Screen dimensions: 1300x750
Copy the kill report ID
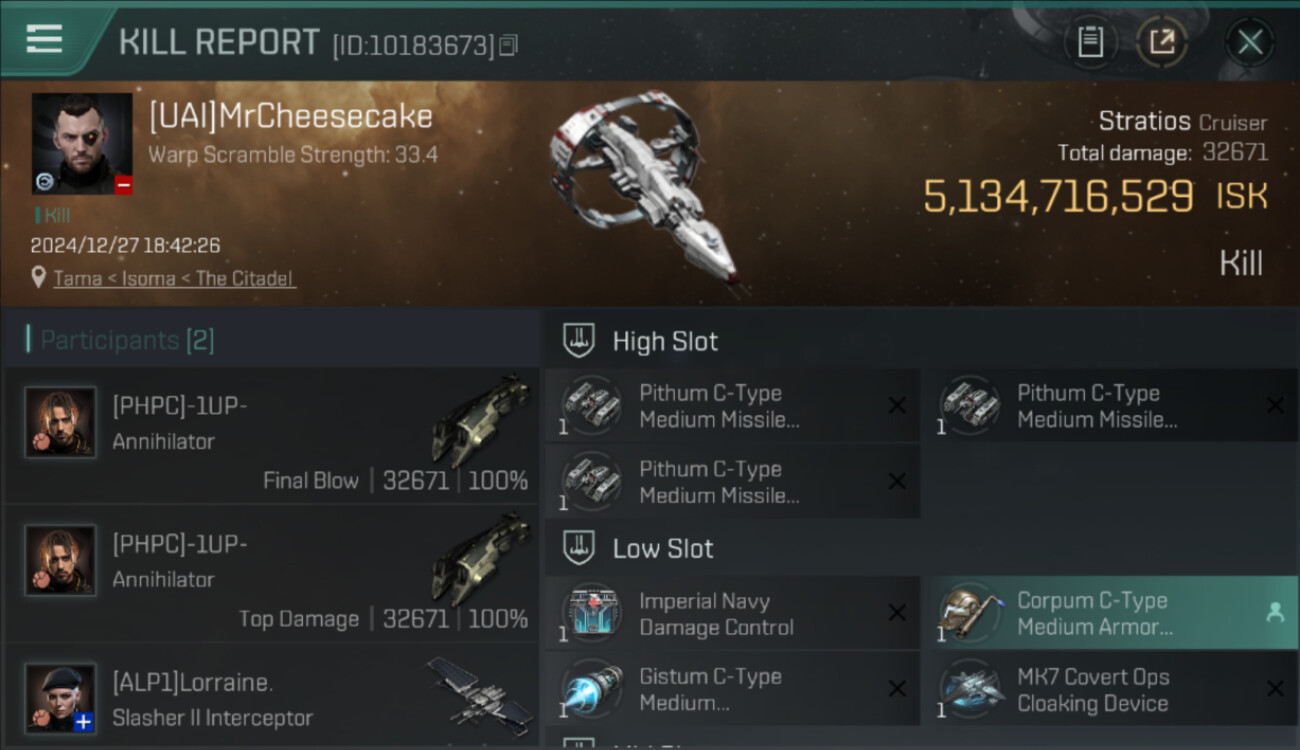pos(508,45)
